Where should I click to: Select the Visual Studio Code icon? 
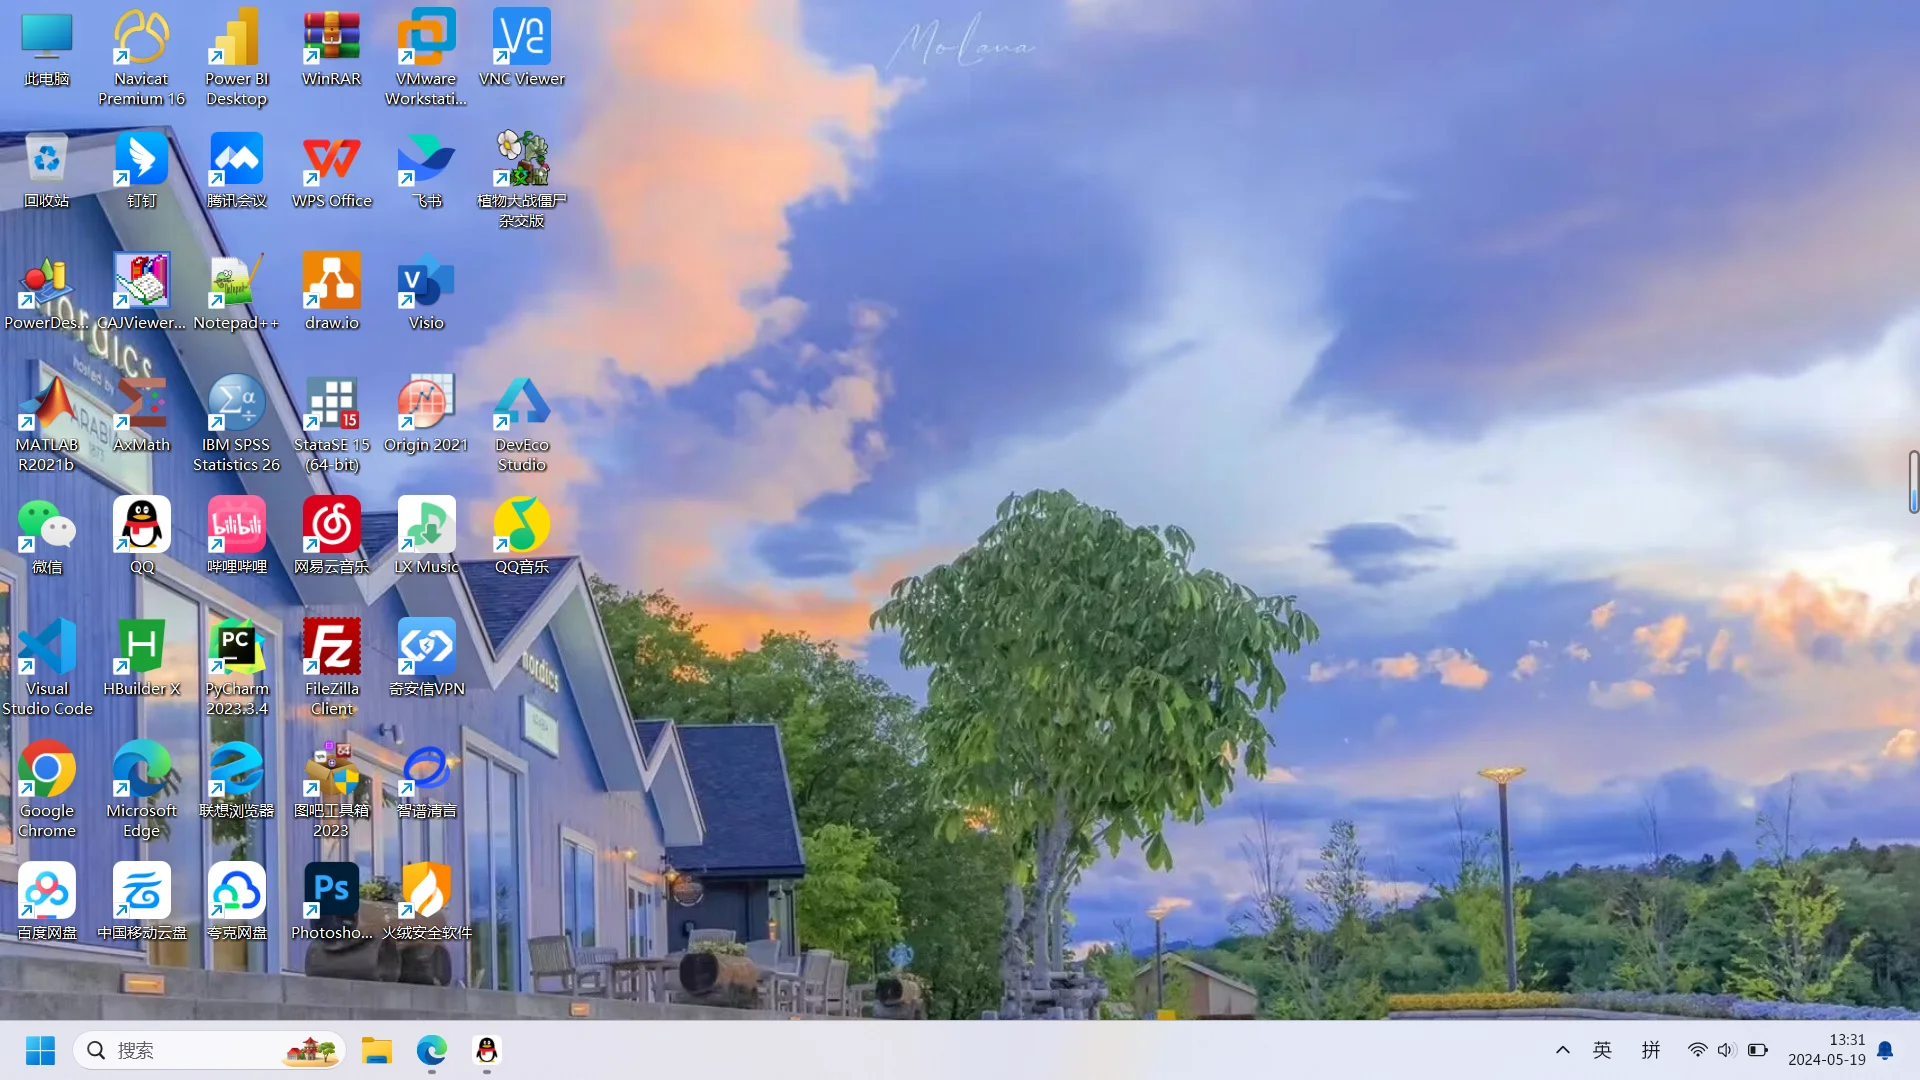pos(46,650)
